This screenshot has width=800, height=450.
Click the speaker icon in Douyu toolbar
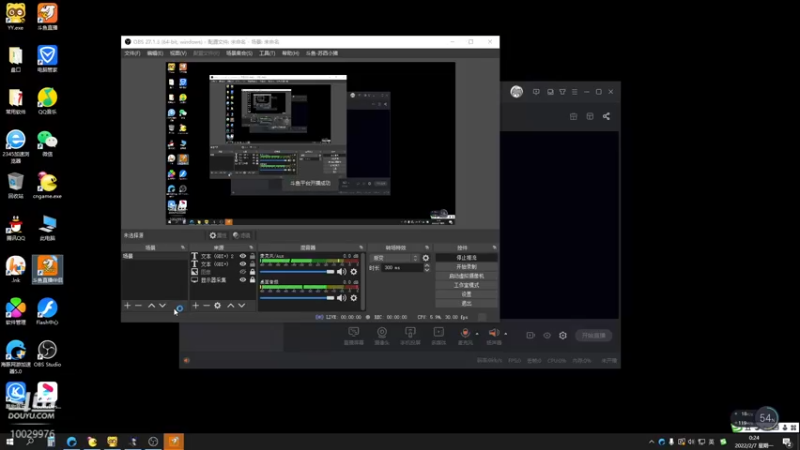click(x=493, y=335)
